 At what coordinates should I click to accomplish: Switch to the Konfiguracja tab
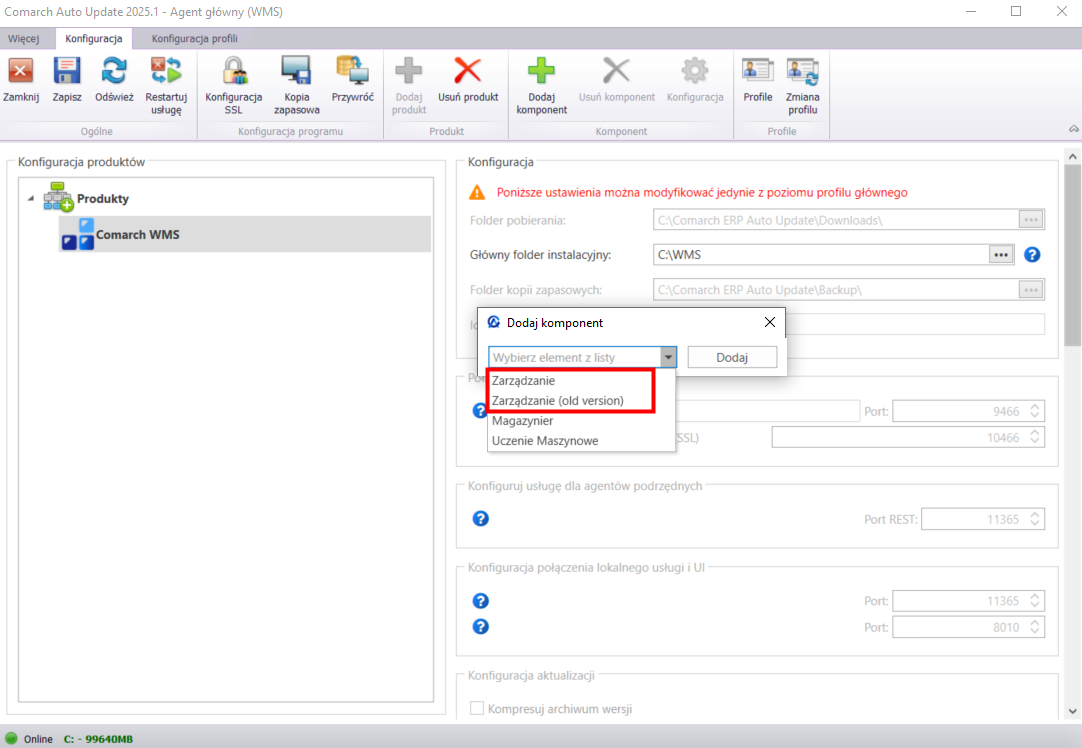coord(94,39)
